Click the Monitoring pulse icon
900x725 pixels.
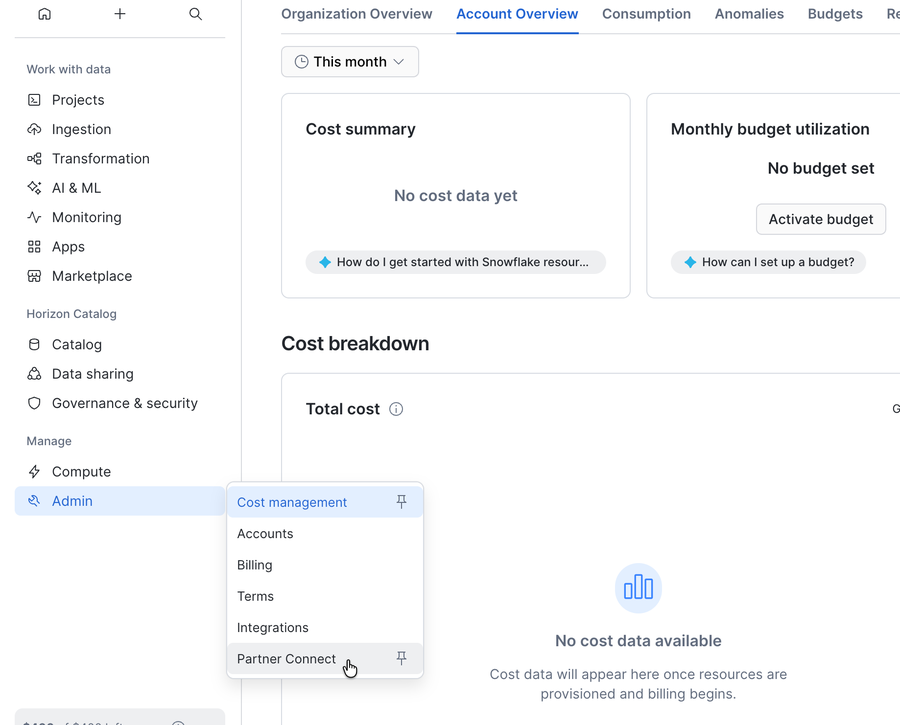tap(34, 217)
